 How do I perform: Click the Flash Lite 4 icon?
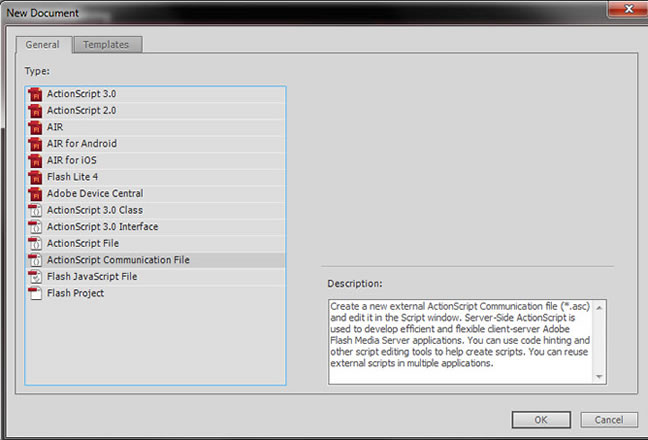pos(35,177)
